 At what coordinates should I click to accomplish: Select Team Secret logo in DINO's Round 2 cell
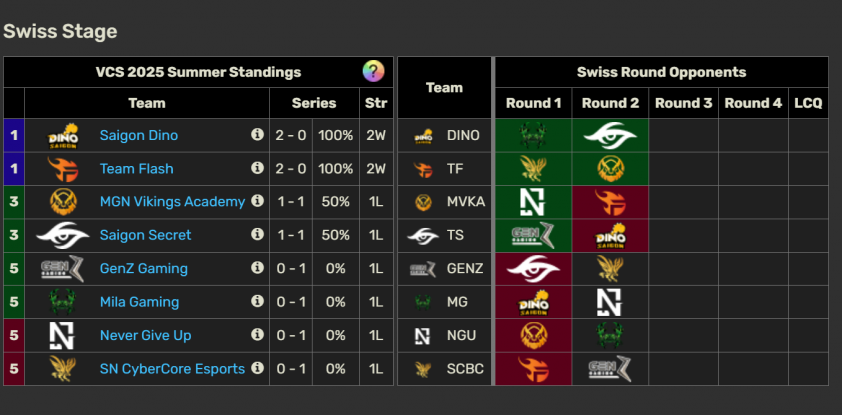(x=610, y=135)
